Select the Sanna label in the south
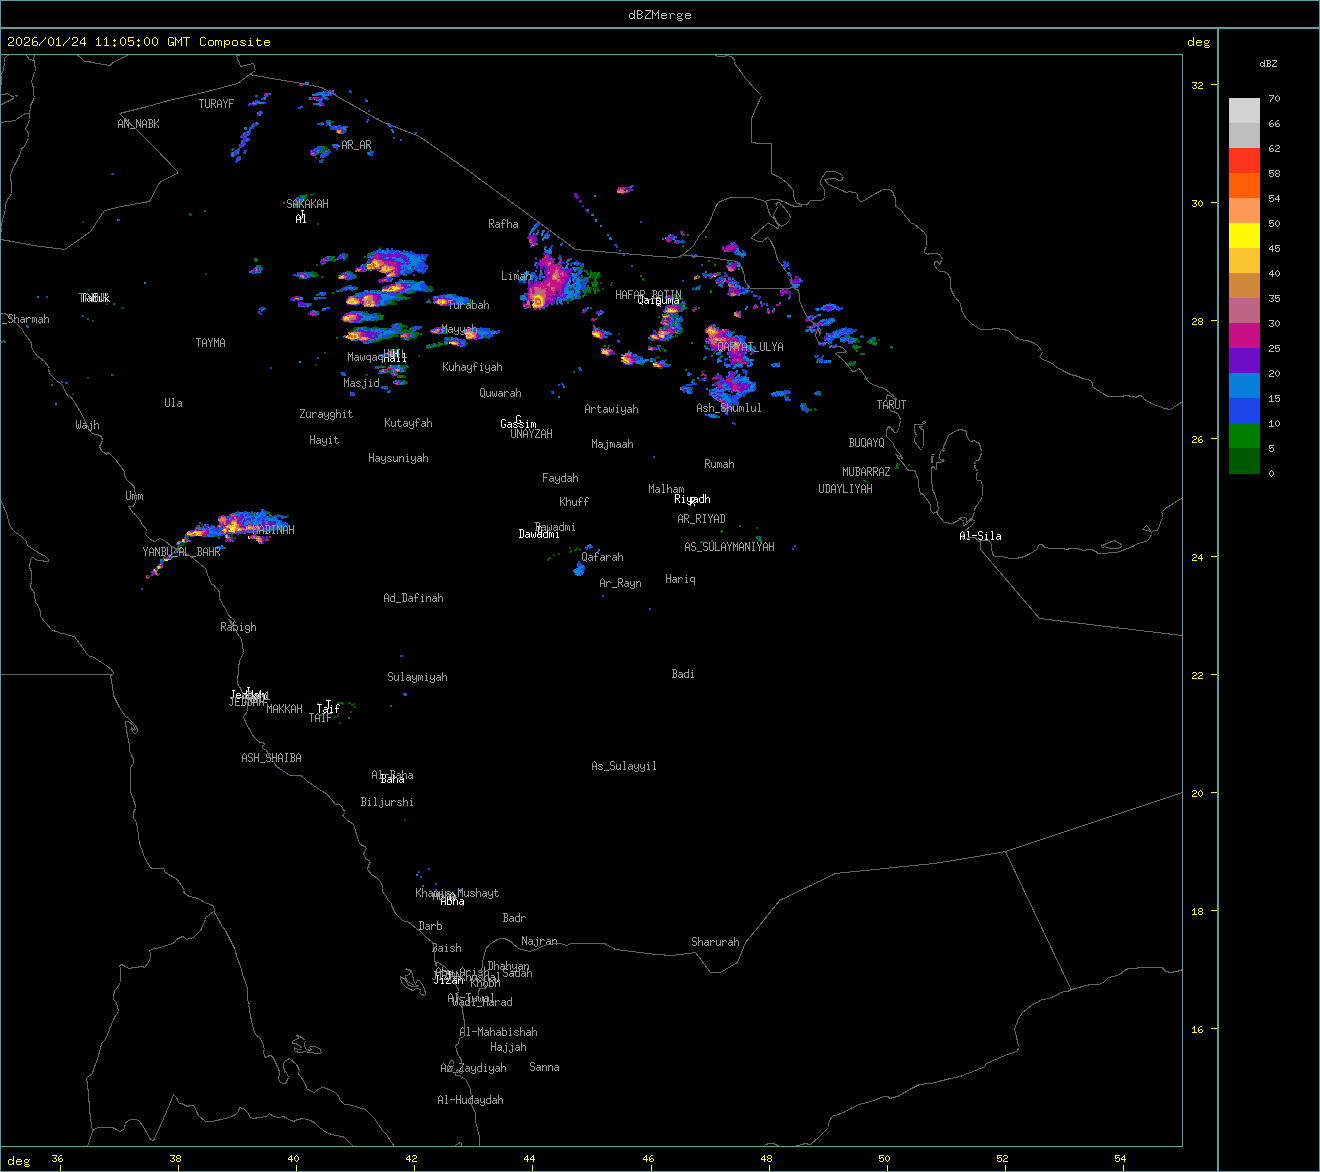This screenshot has height=1172, width=1320. tap(544, 1067)
